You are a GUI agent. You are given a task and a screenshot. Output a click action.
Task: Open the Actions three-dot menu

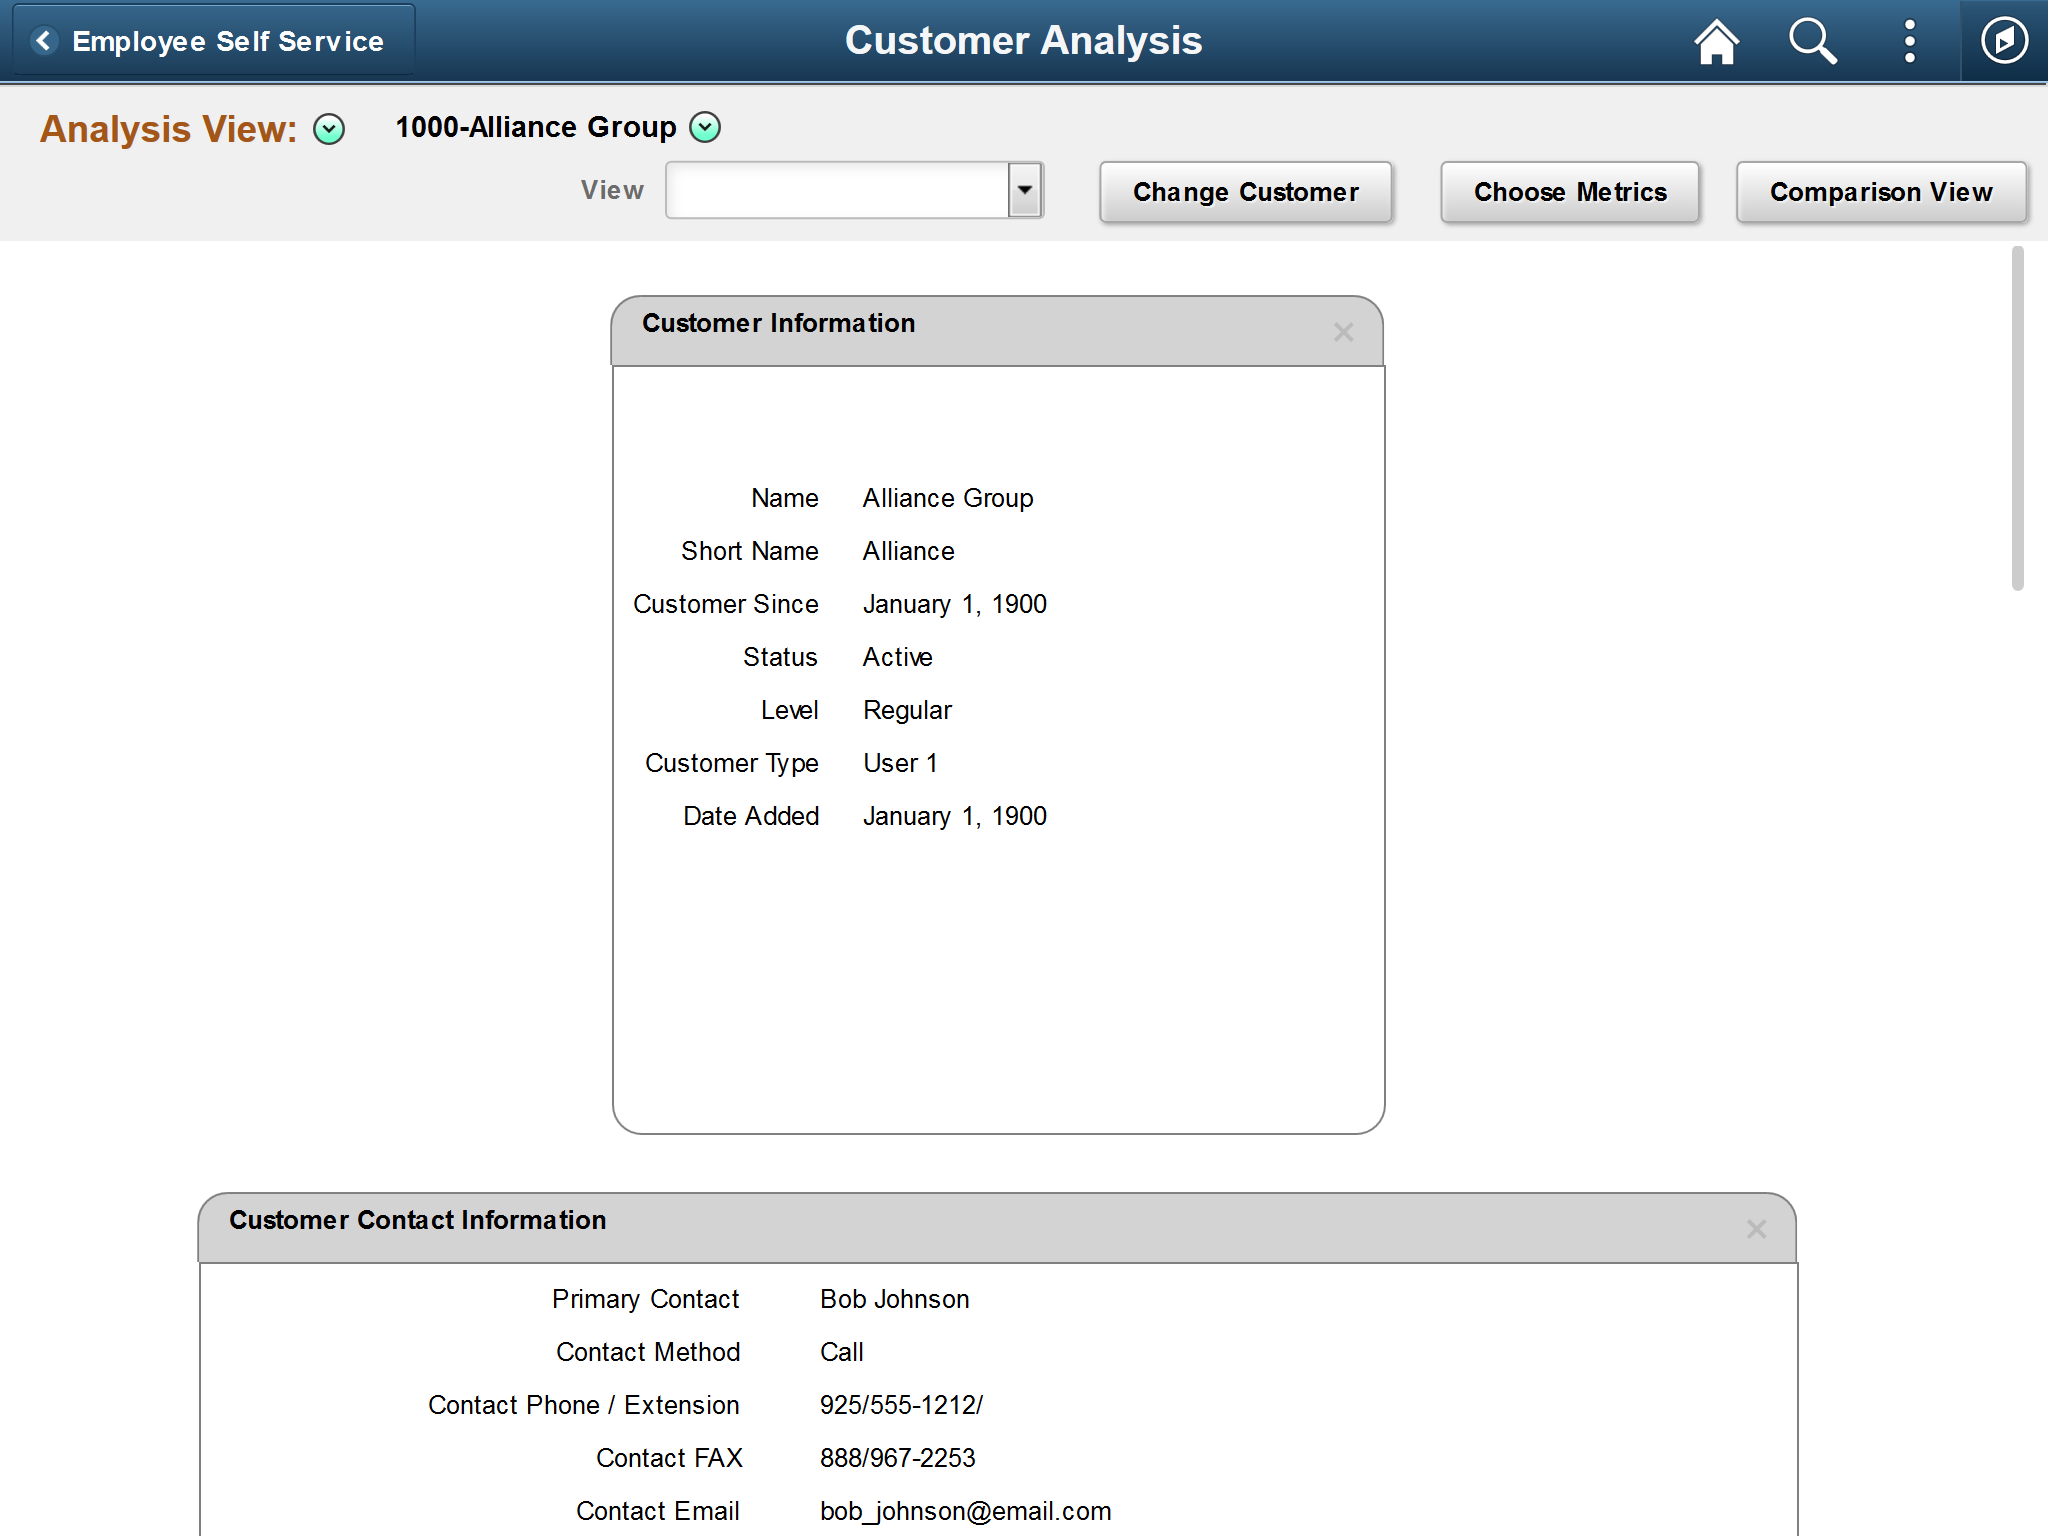pyautogui.click(x=1909, y=42)
